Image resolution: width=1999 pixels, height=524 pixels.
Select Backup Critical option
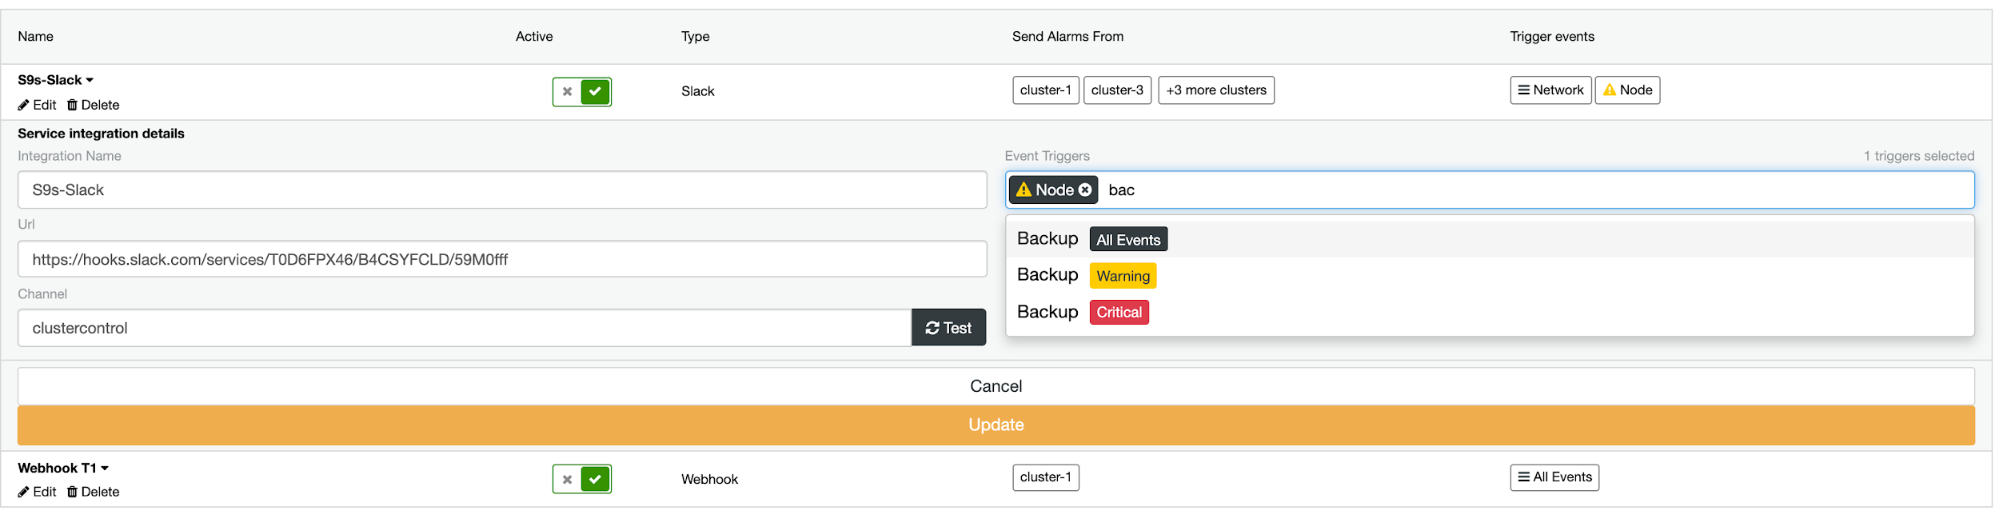click(1490, 312)
